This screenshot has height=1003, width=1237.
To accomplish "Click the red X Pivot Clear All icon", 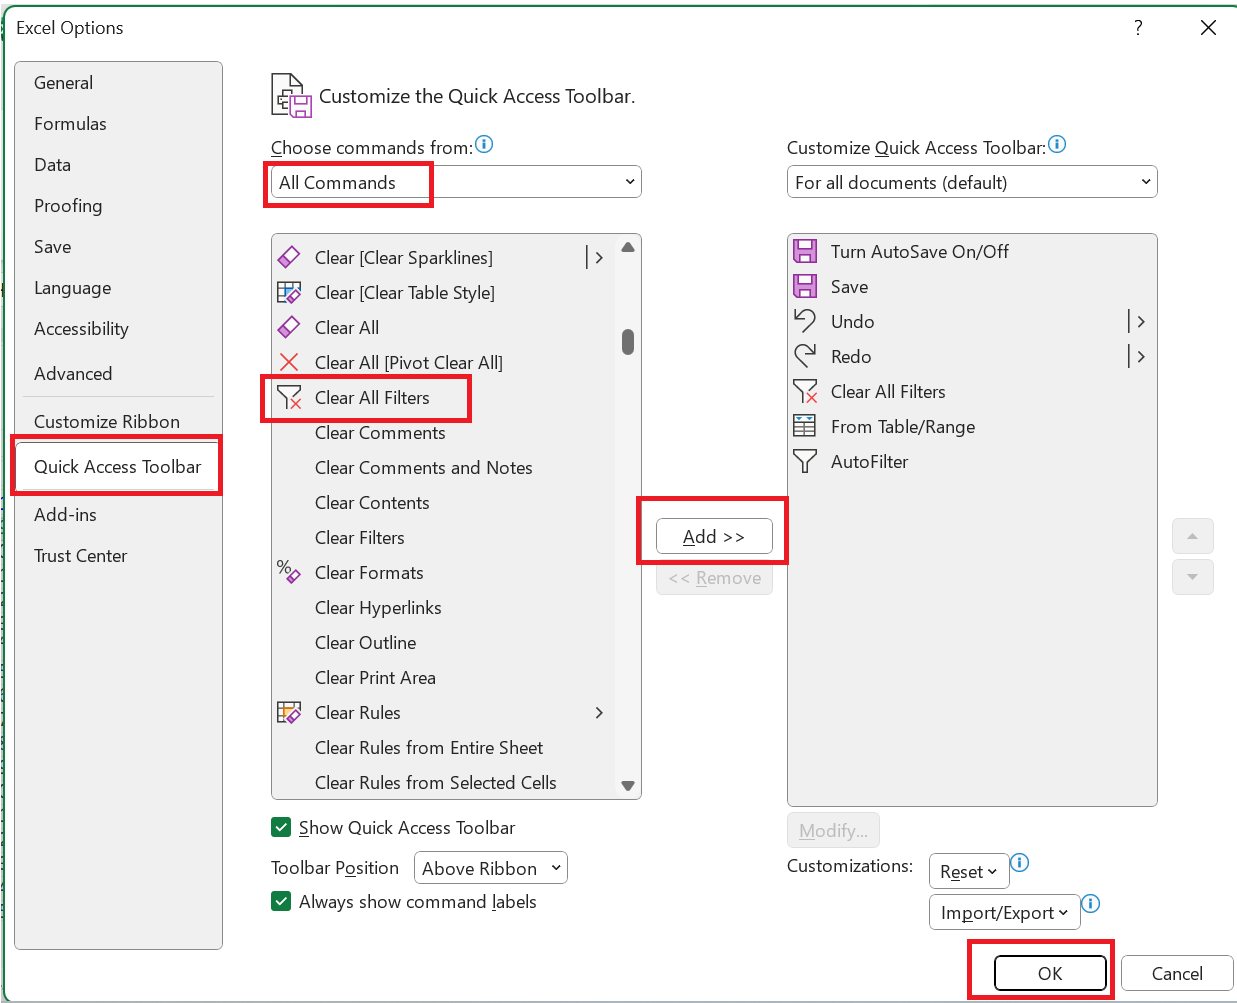I will point(289,362).
